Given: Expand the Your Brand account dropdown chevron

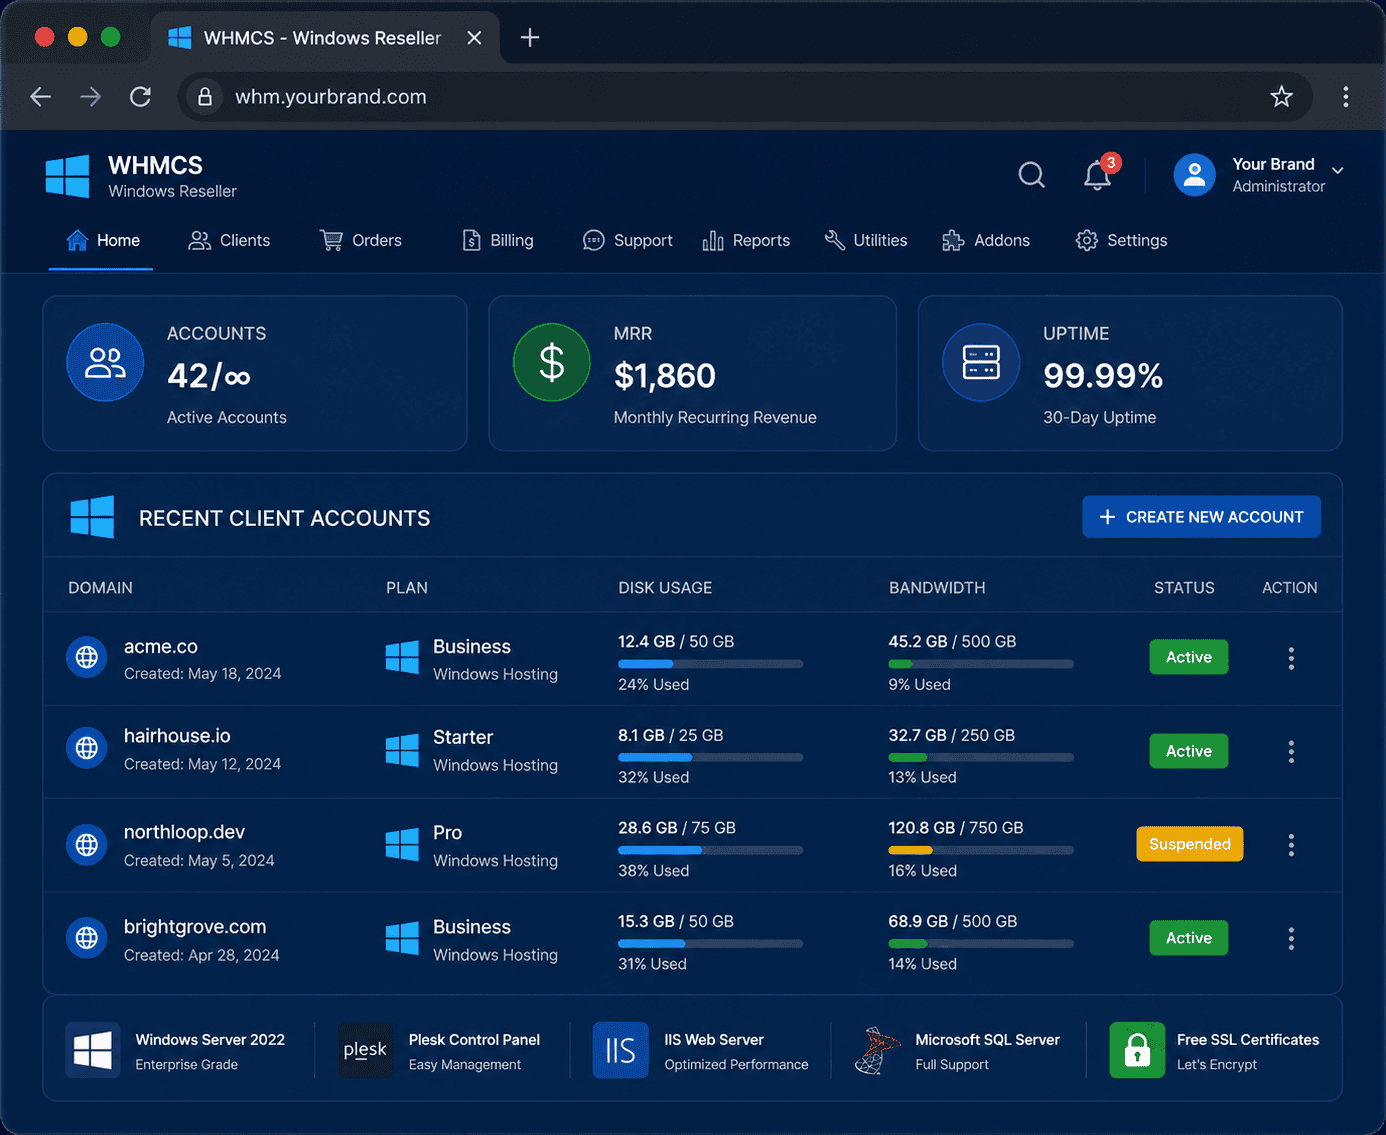Looking at the screenshot, I should [x=1337, y=170].
